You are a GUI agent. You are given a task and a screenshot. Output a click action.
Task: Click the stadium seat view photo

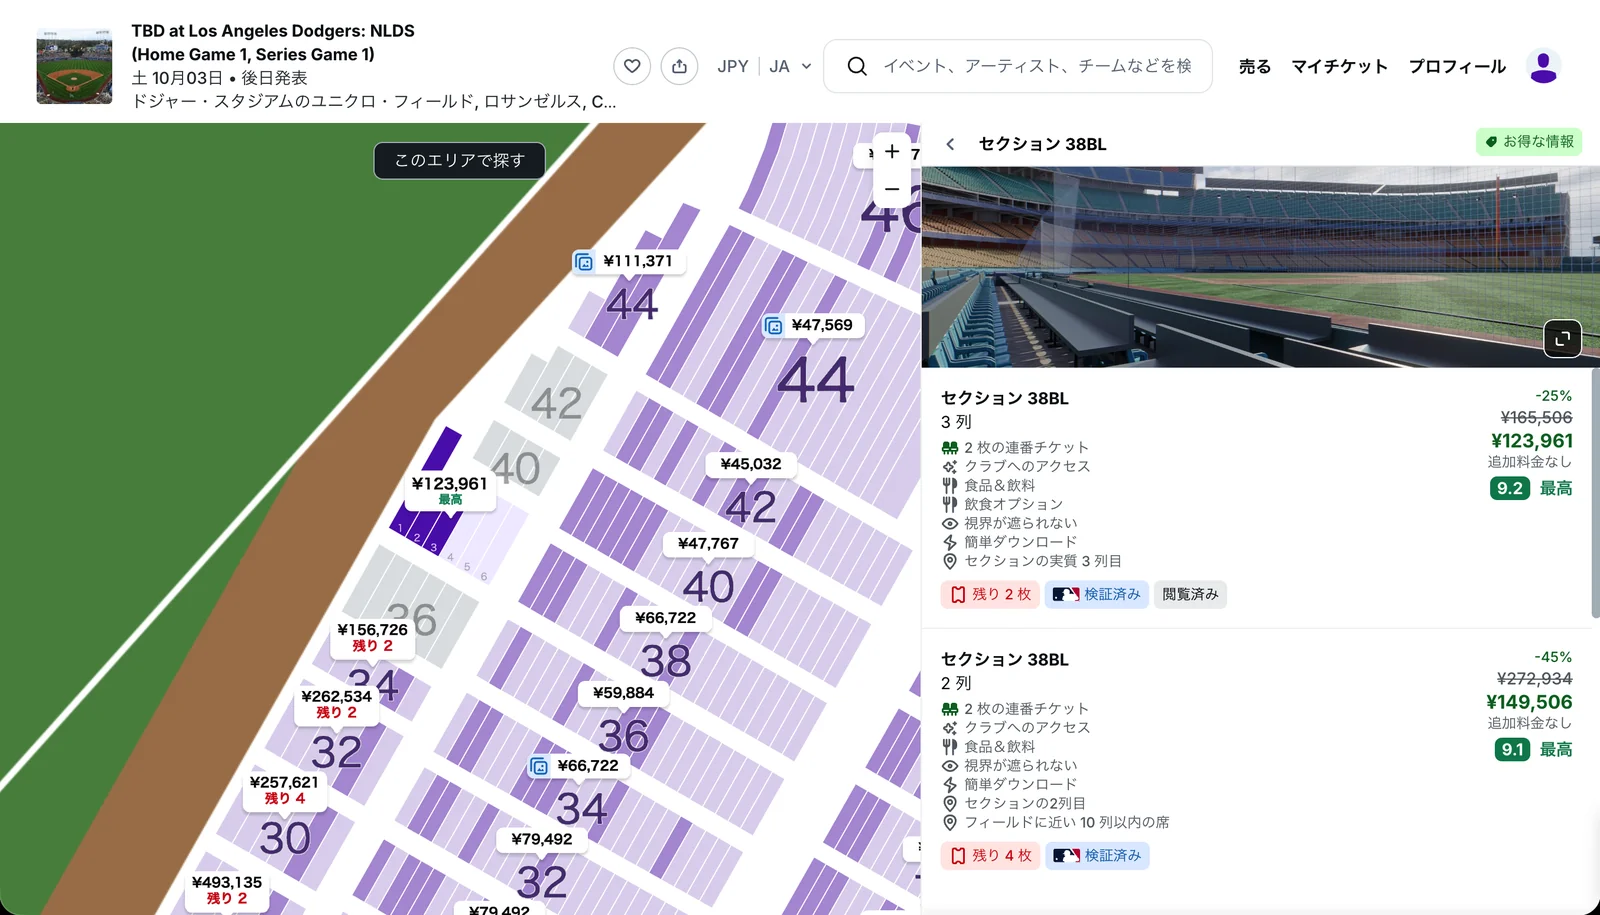(1260, 267)
